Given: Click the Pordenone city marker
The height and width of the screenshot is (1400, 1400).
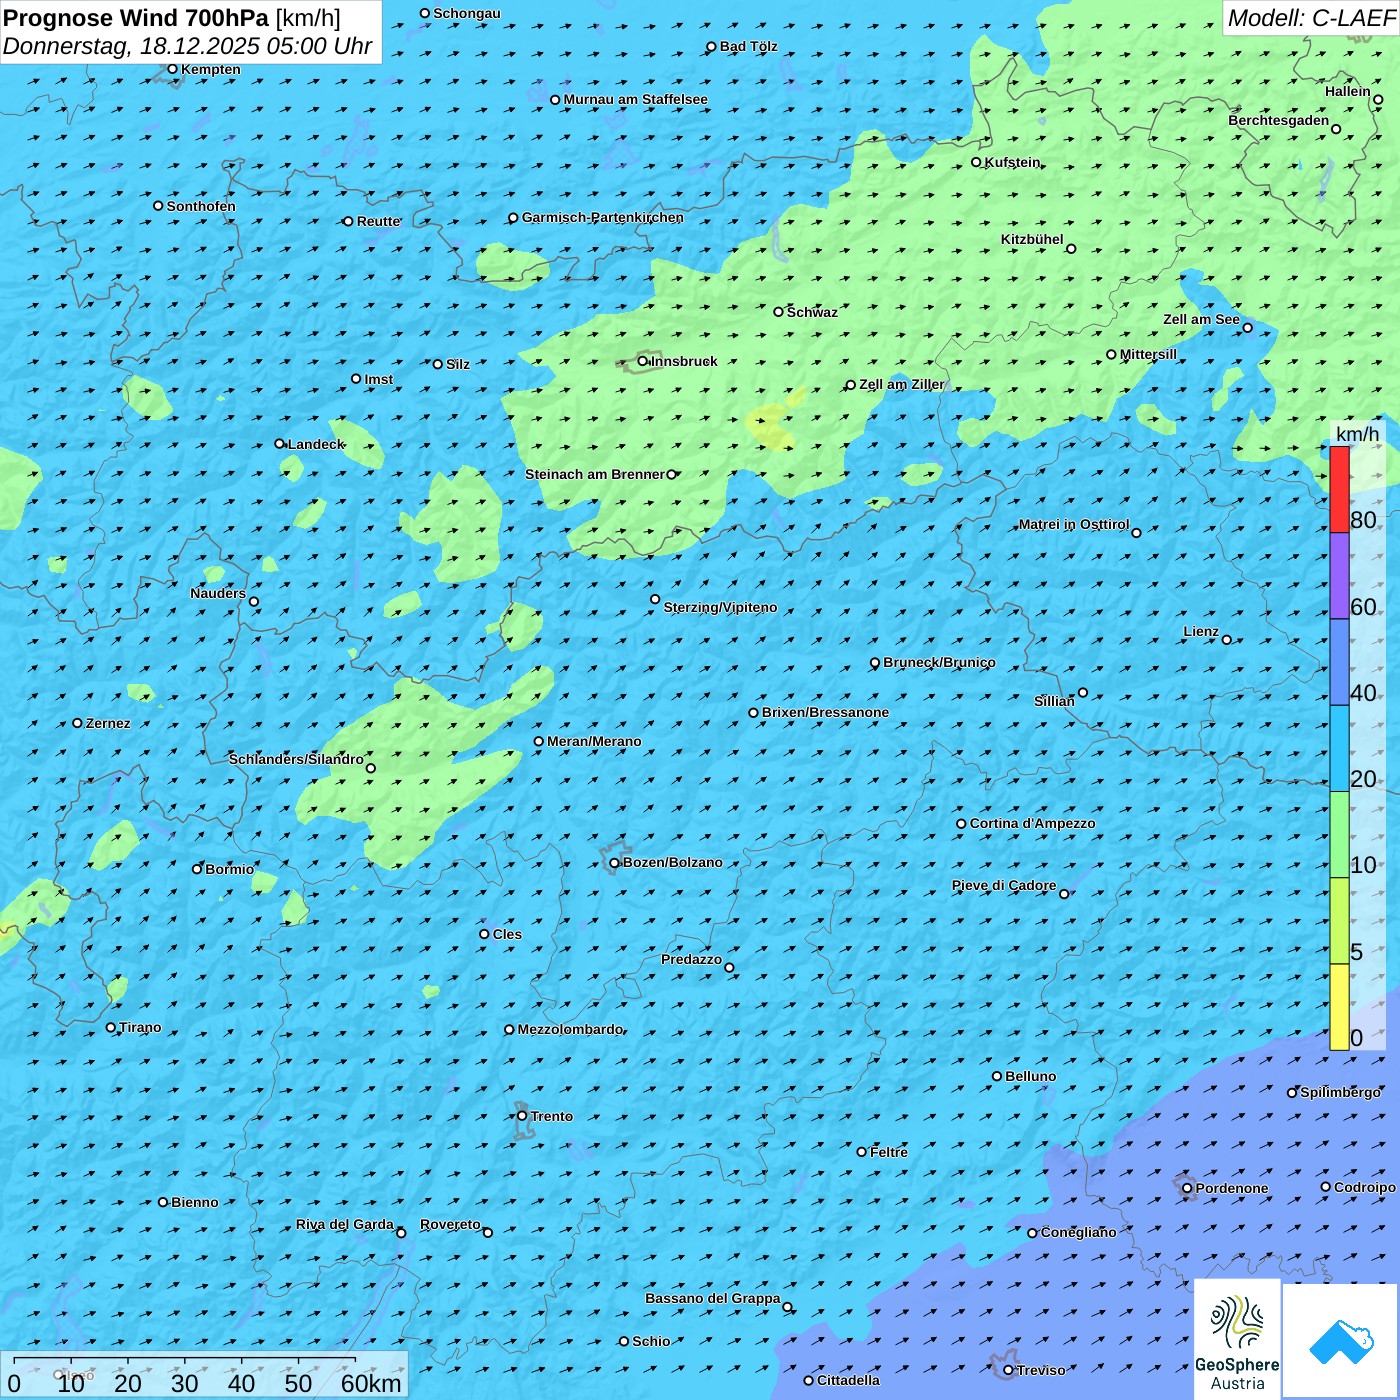Looking at the screenshot, I should click(1188, 1188).
